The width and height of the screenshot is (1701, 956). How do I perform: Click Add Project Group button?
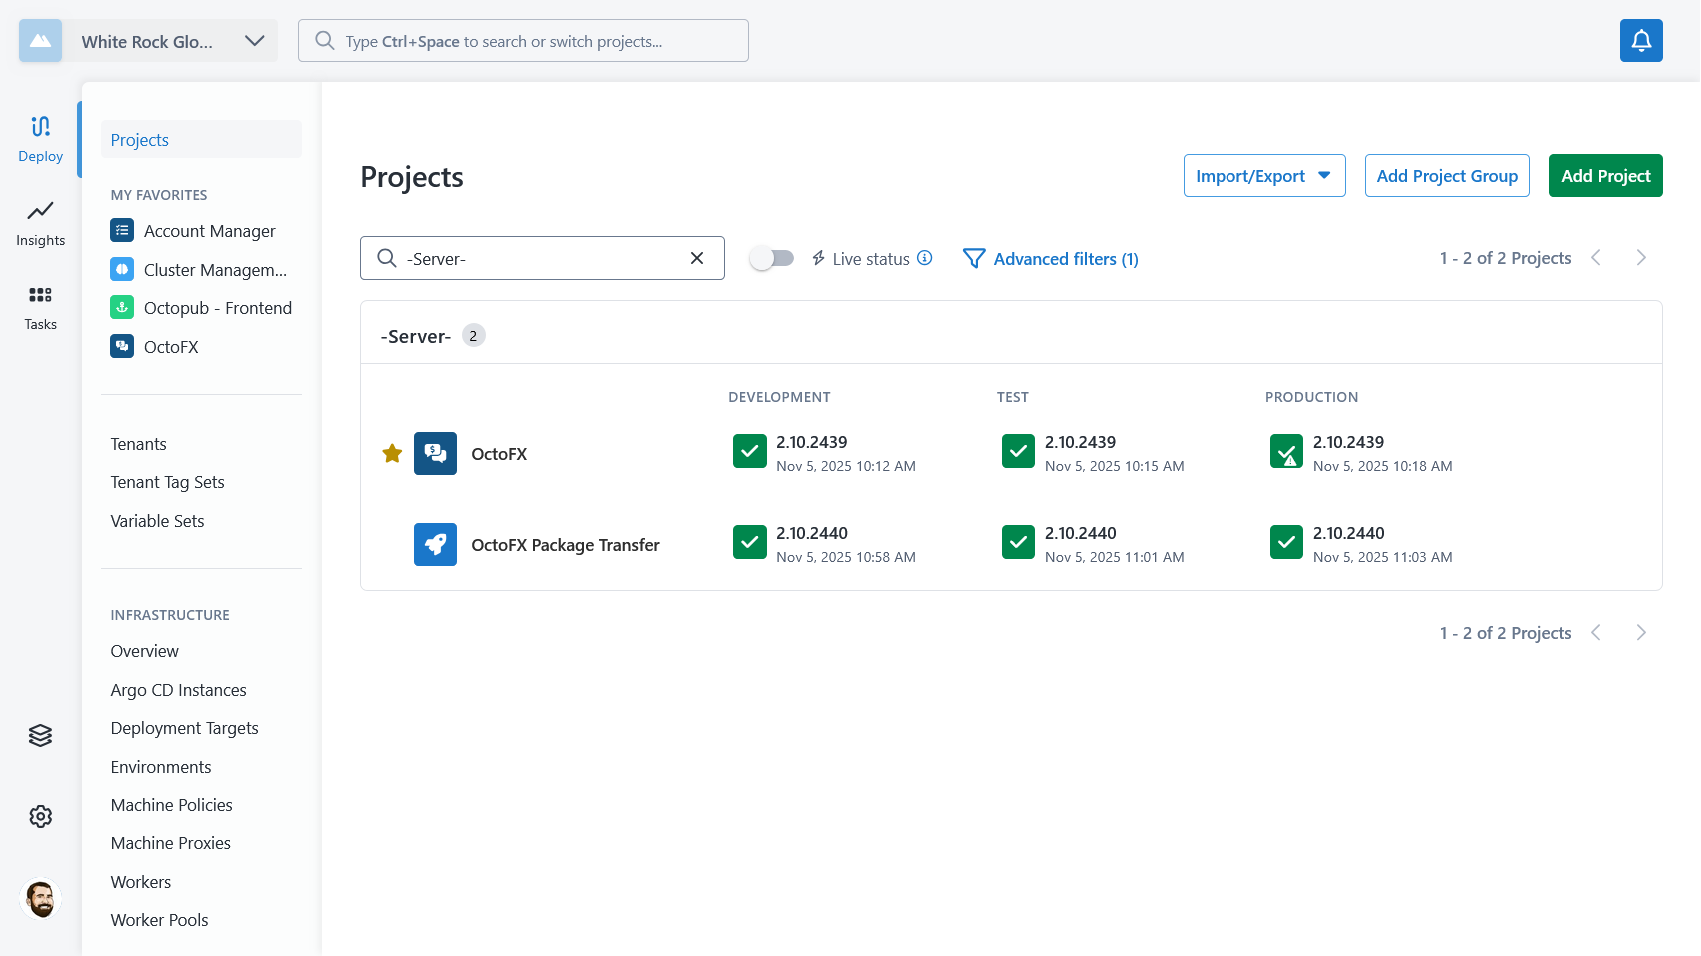click(x=1446, y=176)
